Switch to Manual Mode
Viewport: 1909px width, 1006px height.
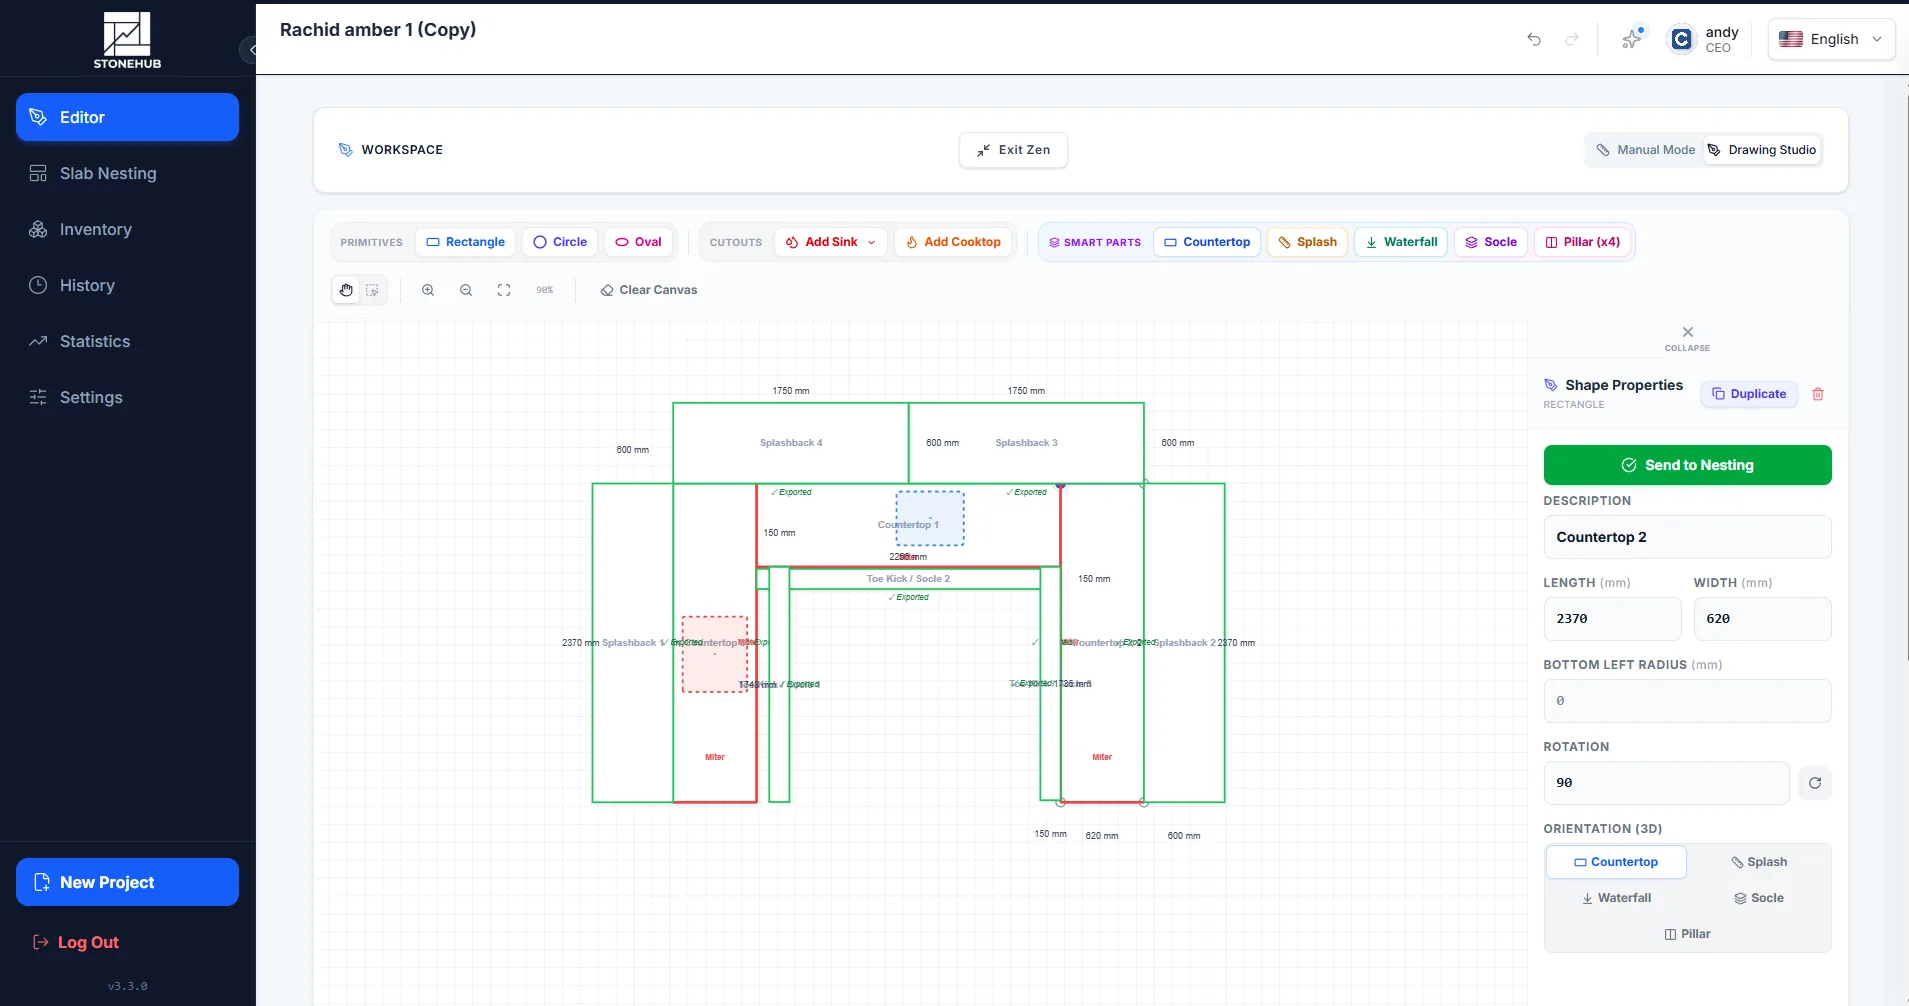tap(1646, 150)
